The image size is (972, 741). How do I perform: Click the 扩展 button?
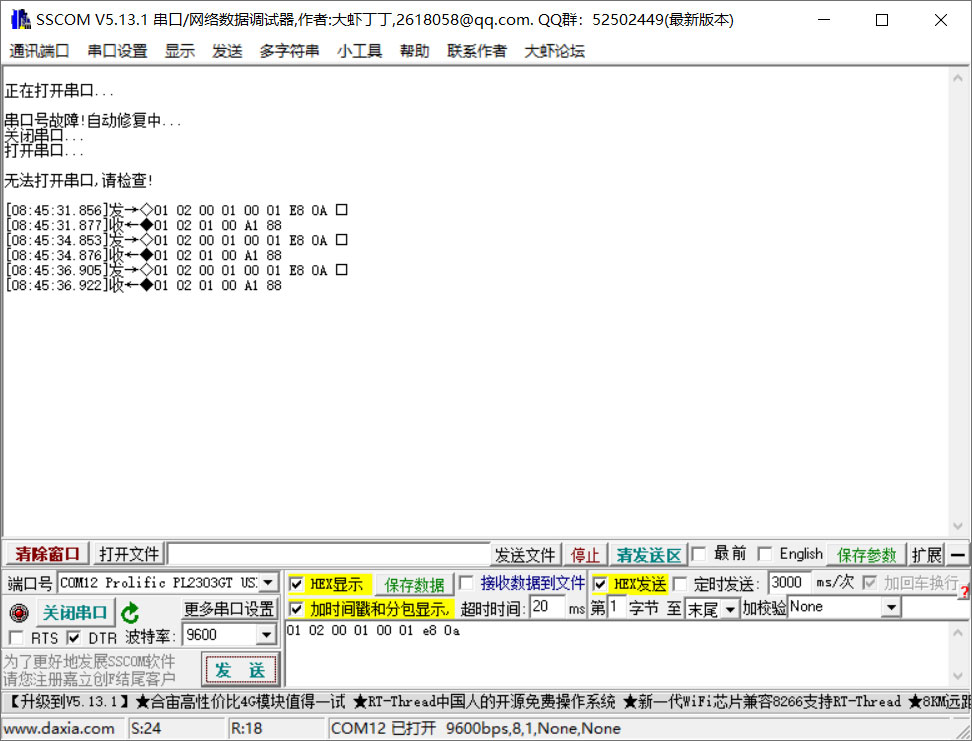click(x=926, y=555)
